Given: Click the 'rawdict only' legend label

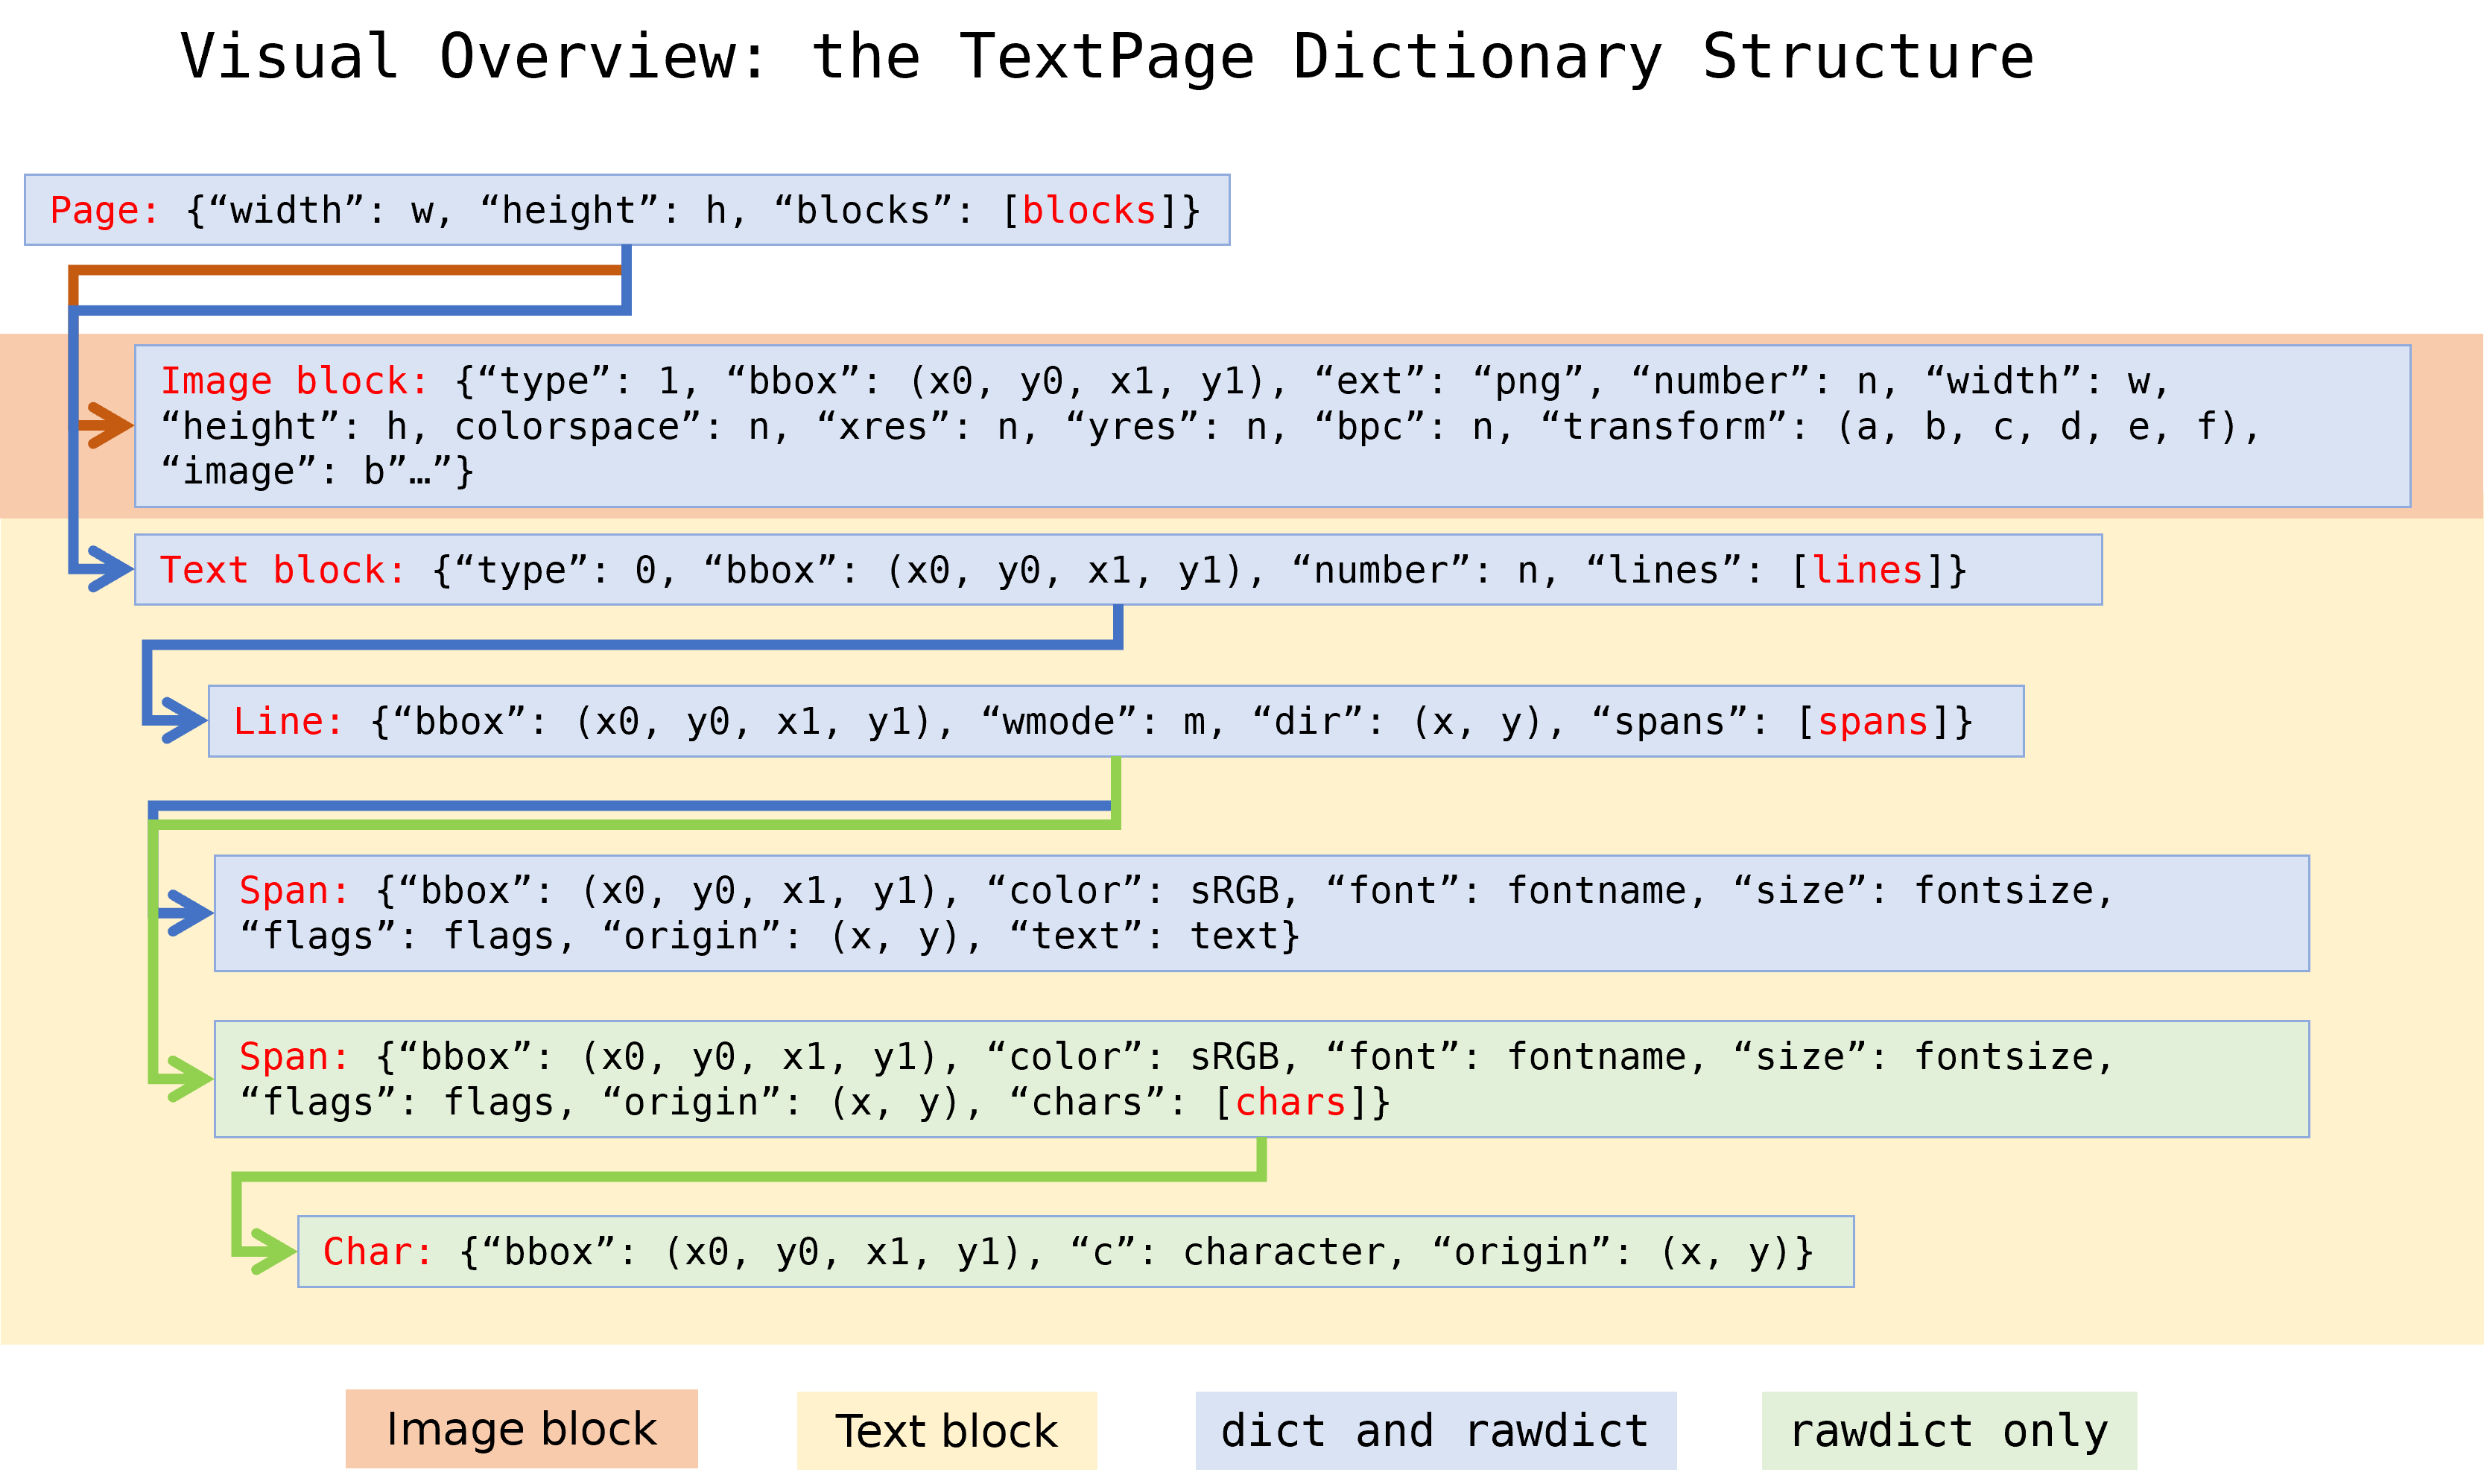Looking at the screenshot, I should tap(1948, 1430).
